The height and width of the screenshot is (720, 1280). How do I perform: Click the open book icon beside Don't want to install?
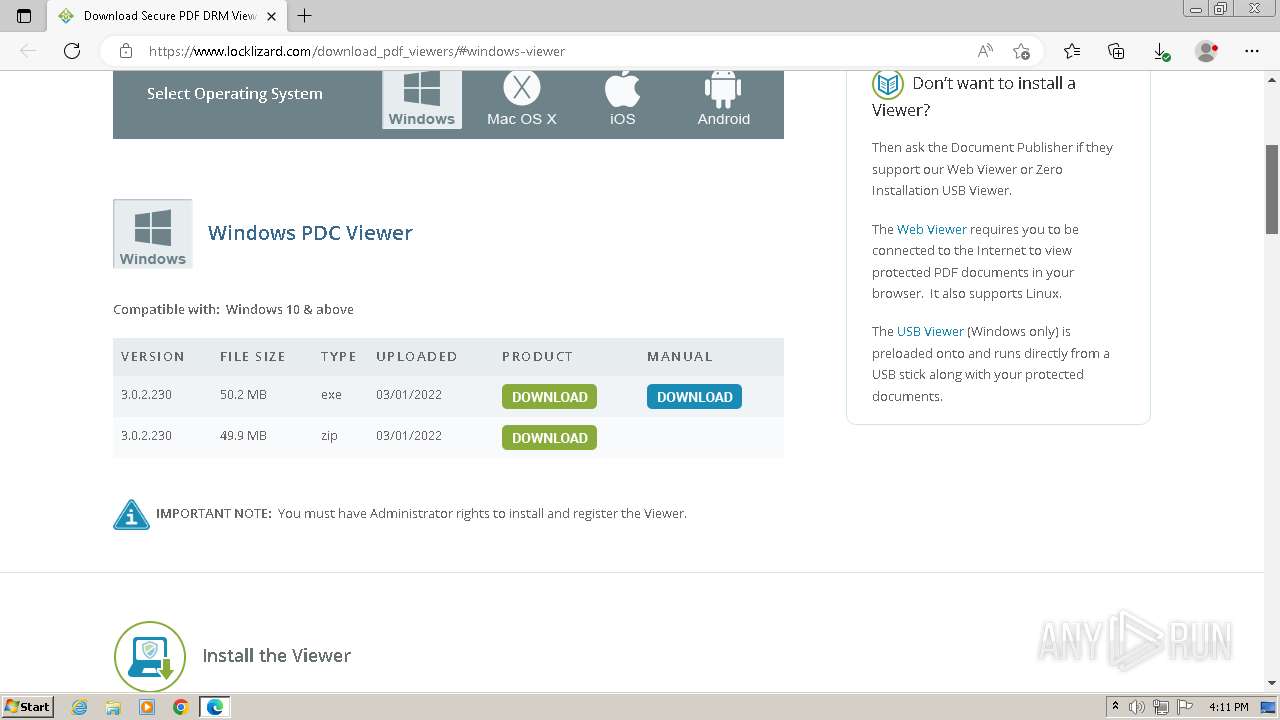tap(888, 84)
